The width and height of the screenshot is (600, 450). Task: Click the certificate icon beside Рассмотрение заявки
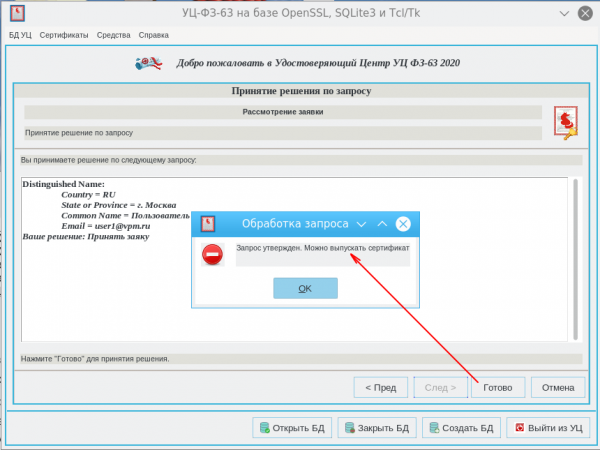click(x=566, y=122)
